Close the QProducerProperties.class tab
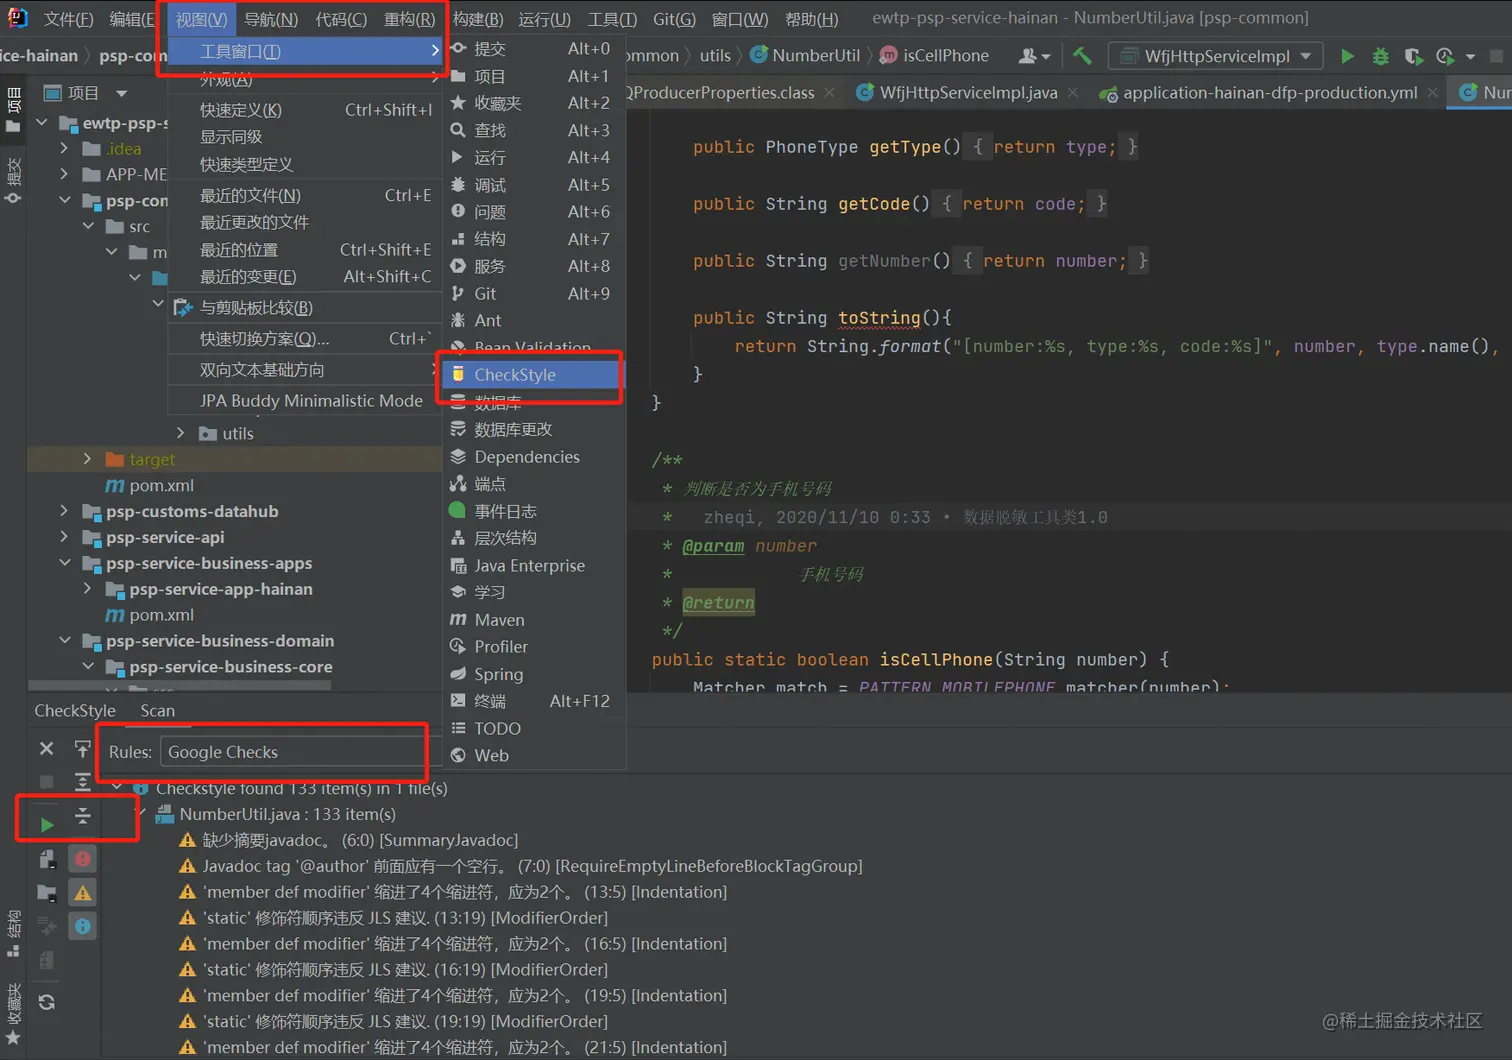 [x=829, y=92]
